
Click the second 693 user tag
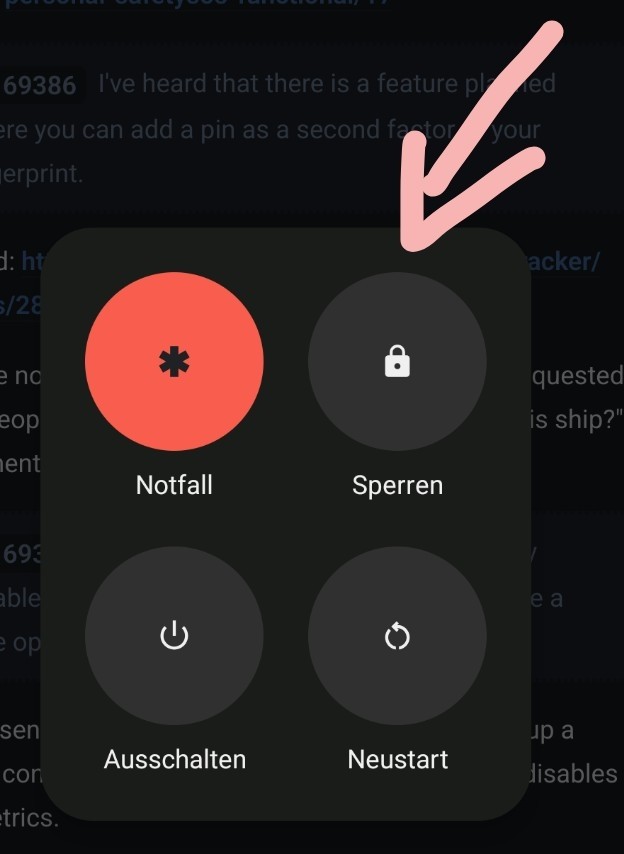[21, 554]
